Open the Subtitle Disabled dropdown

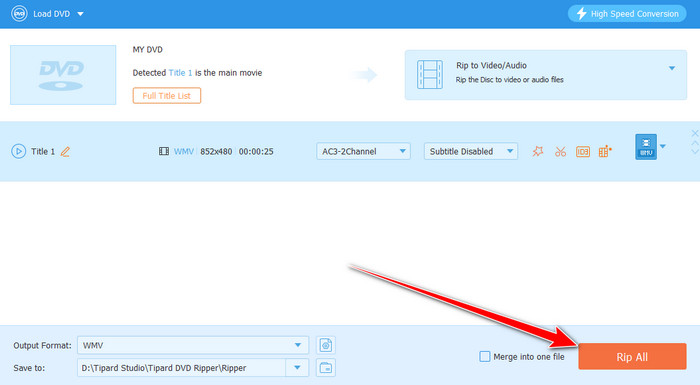(471, 151)
